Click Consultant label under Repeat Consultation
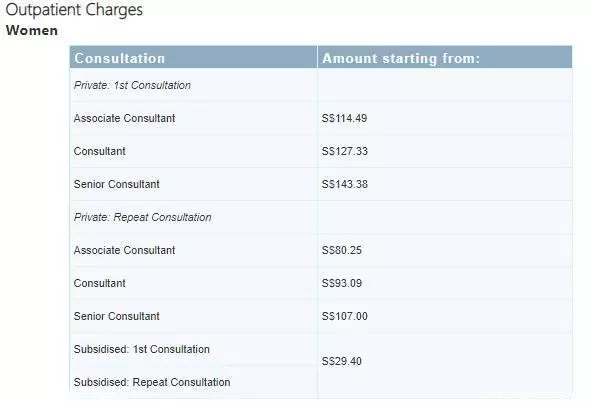This screenshot has width=593, height=407. click(99, 283)
